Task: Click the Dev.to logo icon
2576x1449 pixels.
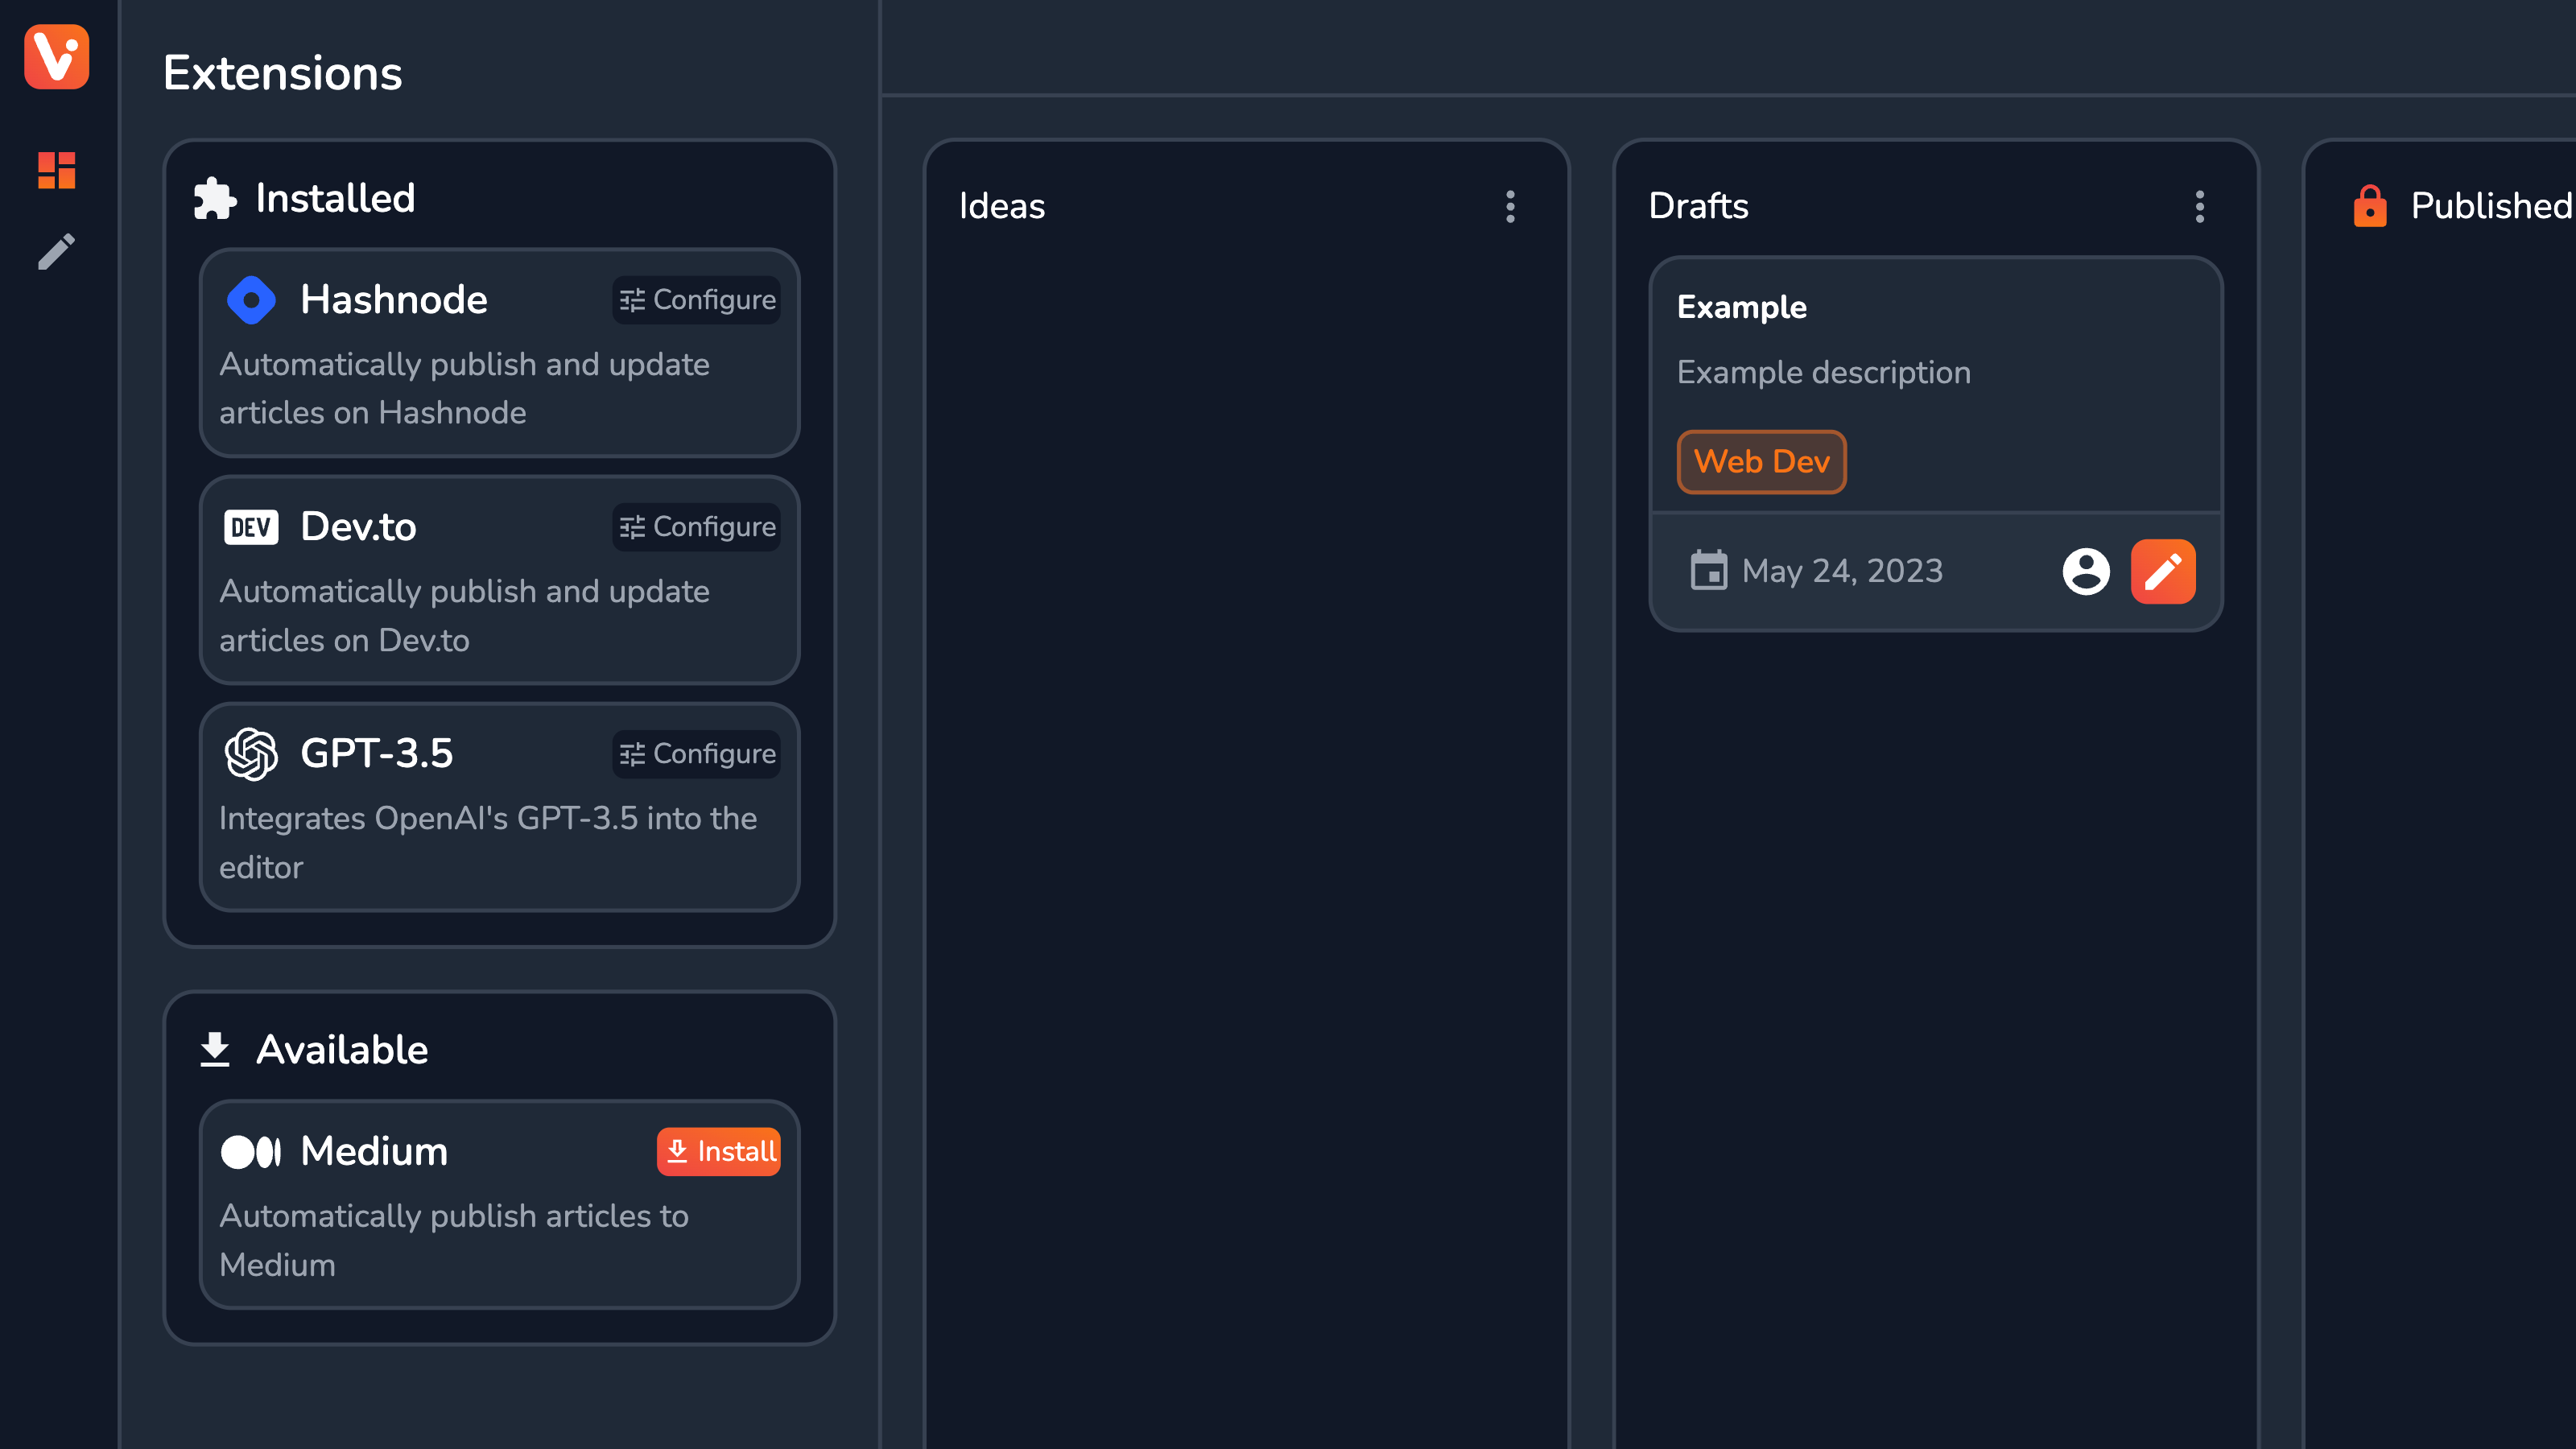Action: click(x=251, y=527)
